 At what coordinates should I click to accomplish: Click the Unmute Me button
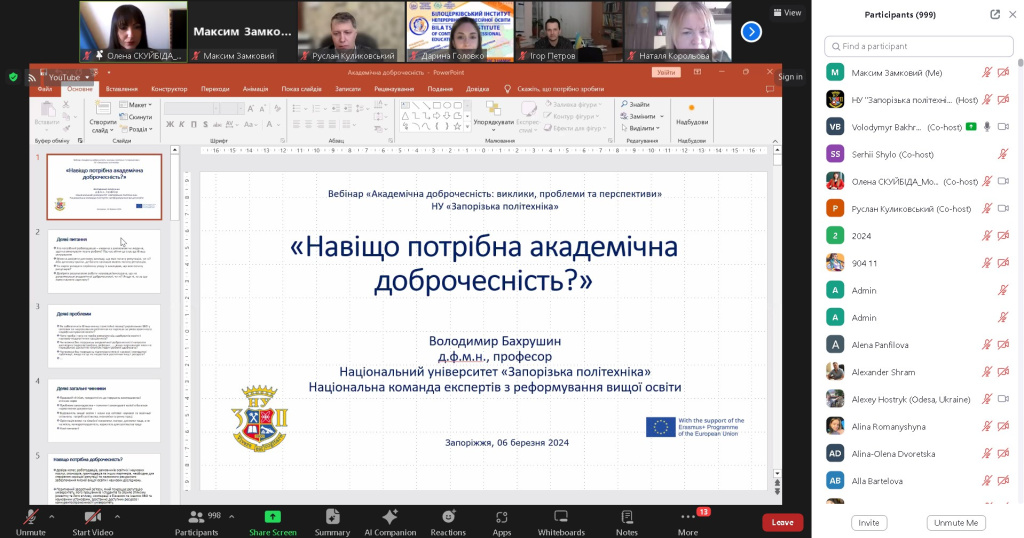956,523
